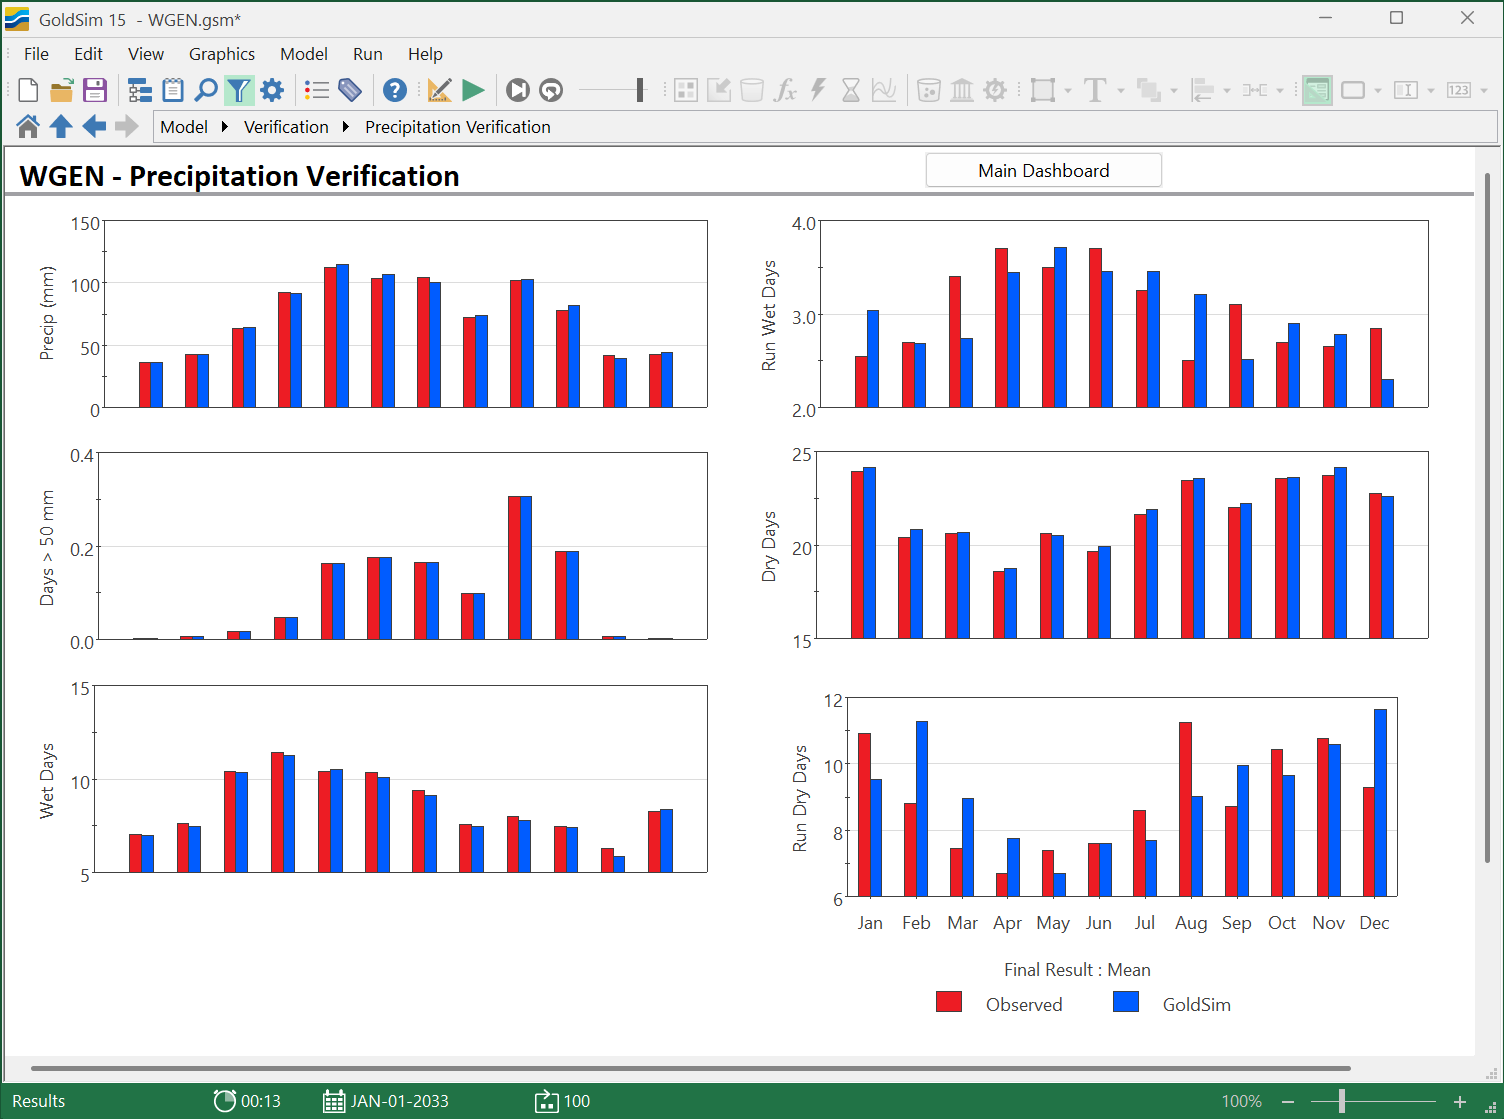Click the rounded rectangle button control icon

click(x=1353, y=90)
